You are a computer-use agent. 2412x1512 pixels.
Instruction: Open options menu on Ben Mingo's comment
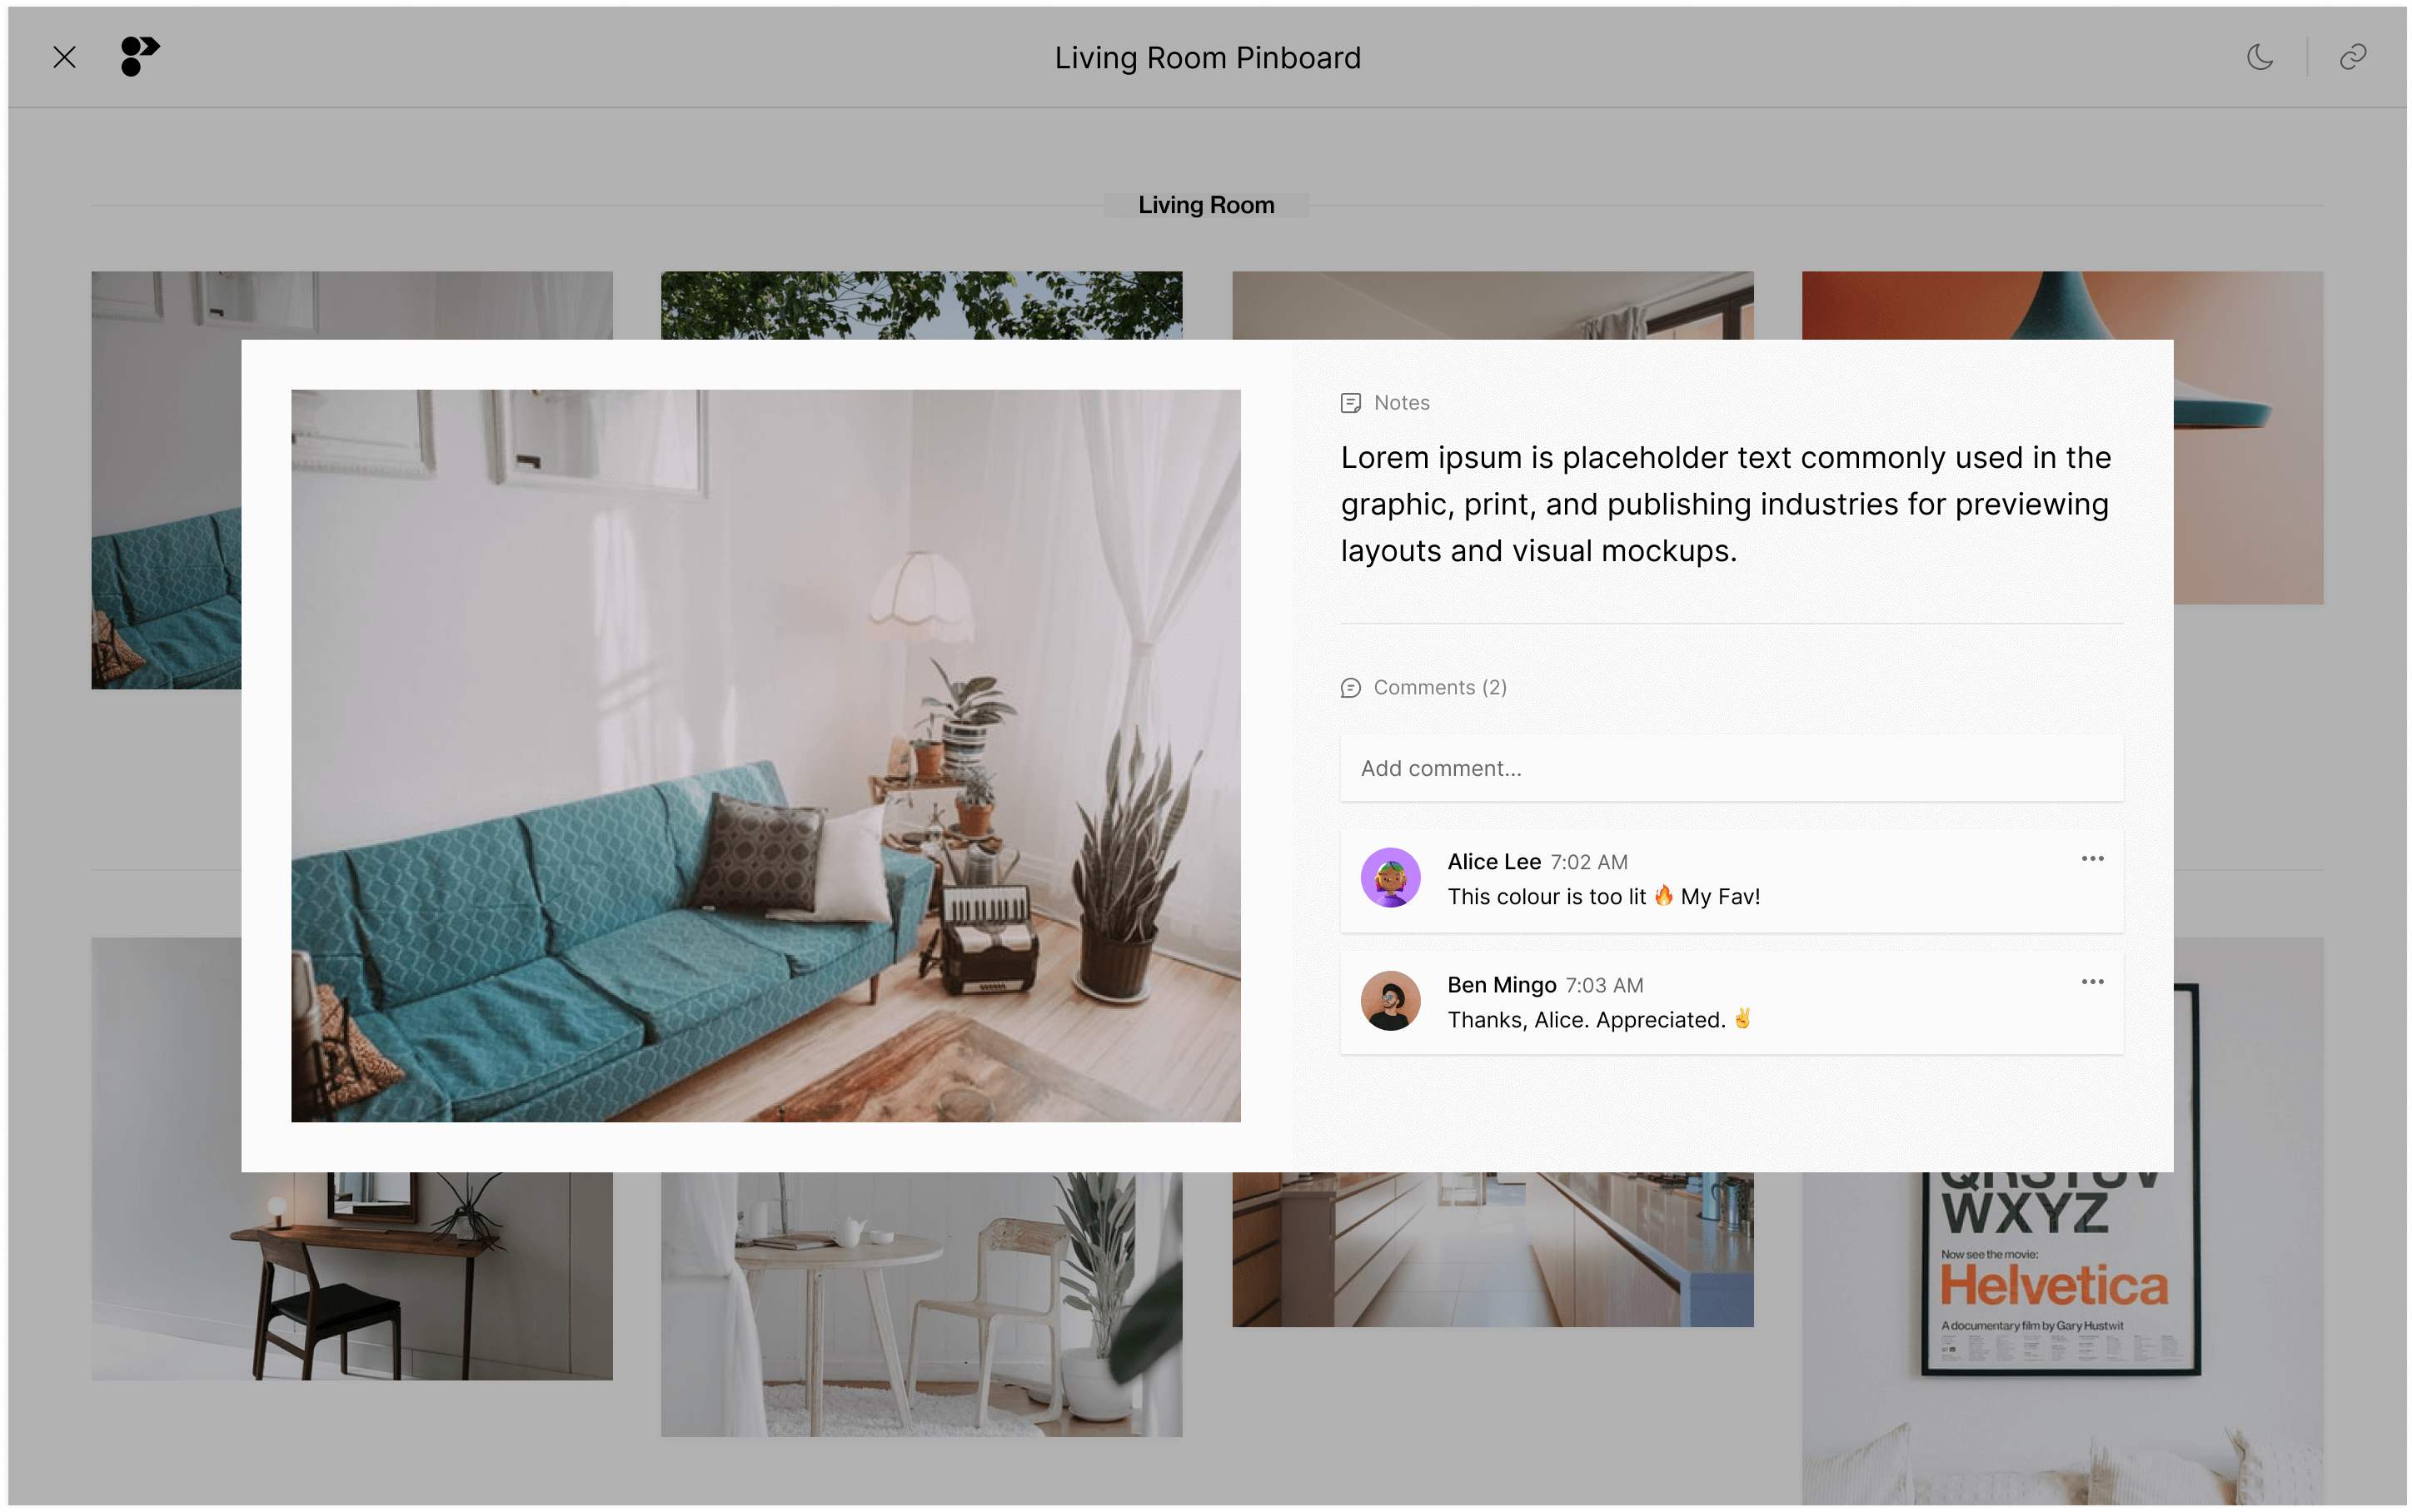click(x=2092, y=982)
